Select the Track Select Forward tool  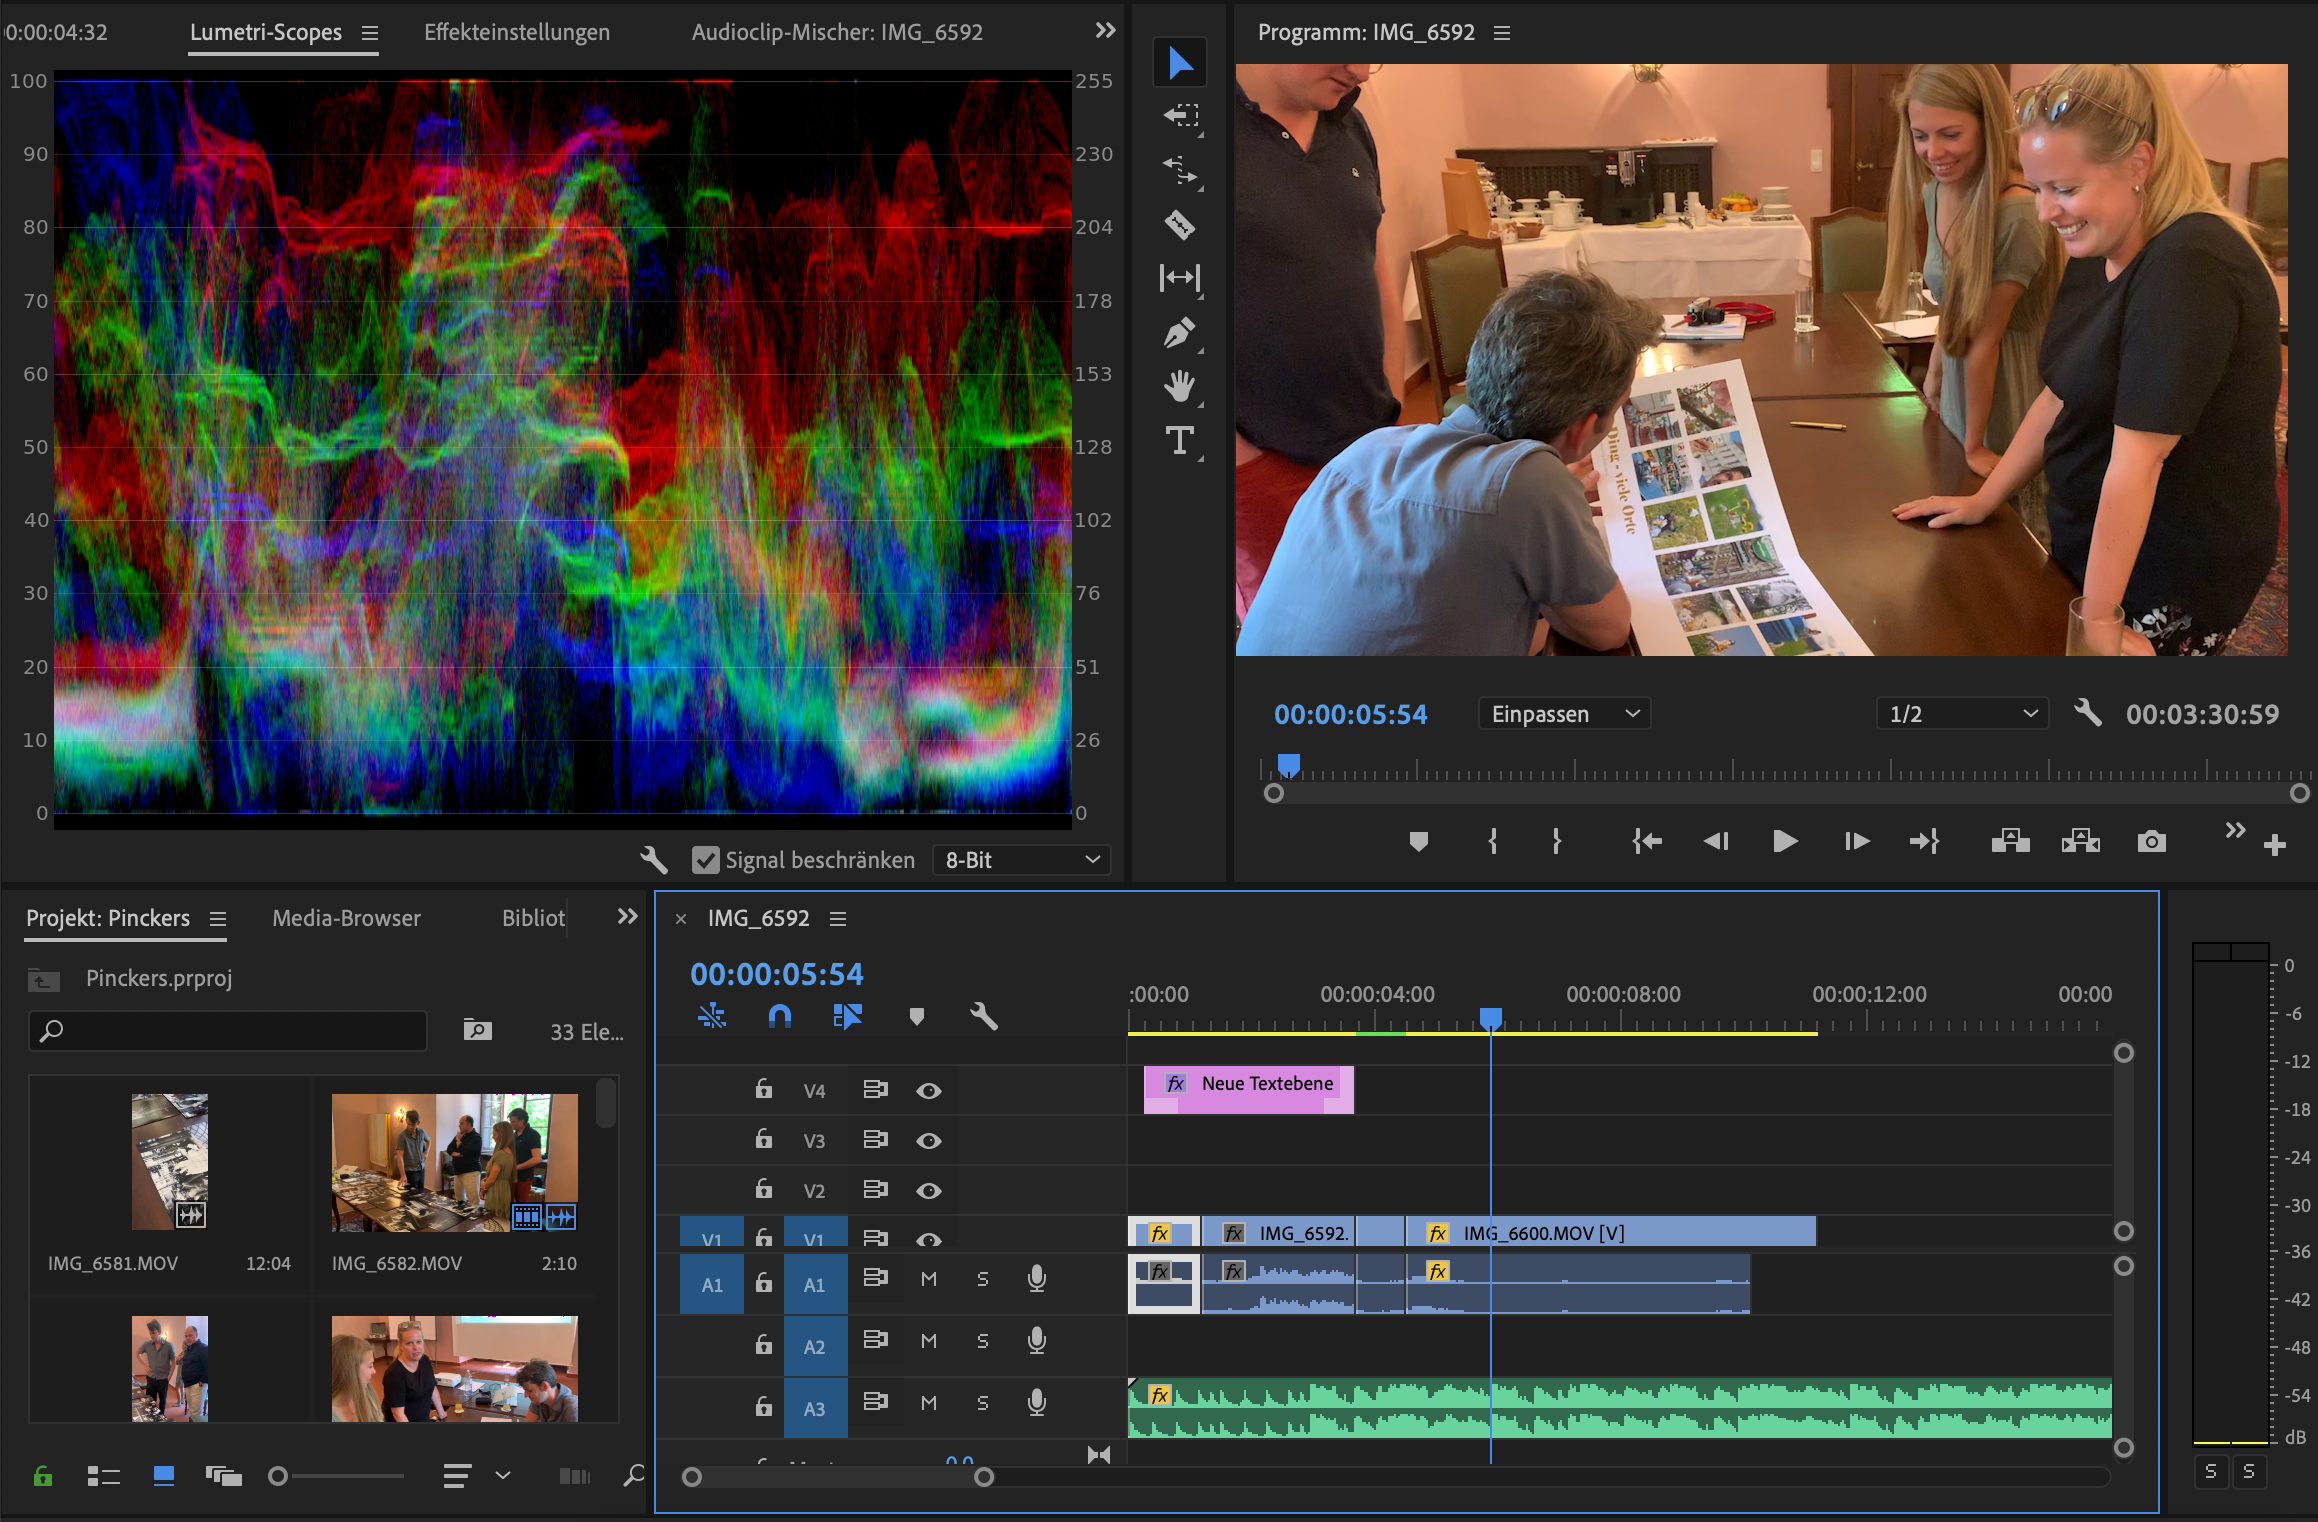tap(1180, 116)
